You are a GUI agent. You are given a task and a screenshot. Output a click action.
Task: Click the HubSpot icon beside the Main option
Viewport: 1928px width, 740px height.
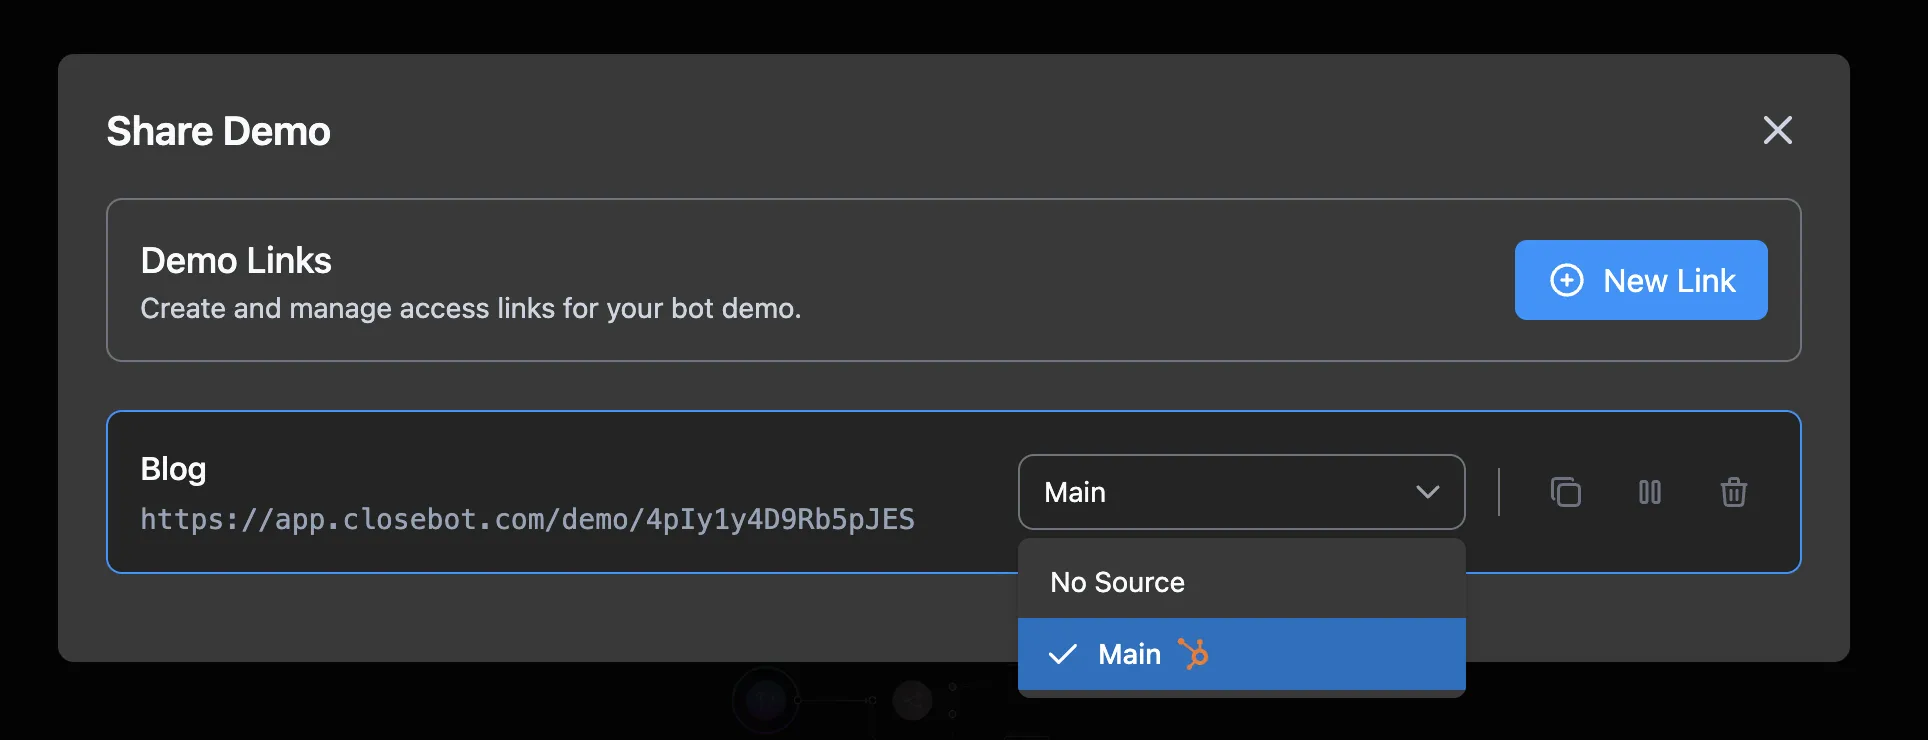click(x=1193, y=654)
